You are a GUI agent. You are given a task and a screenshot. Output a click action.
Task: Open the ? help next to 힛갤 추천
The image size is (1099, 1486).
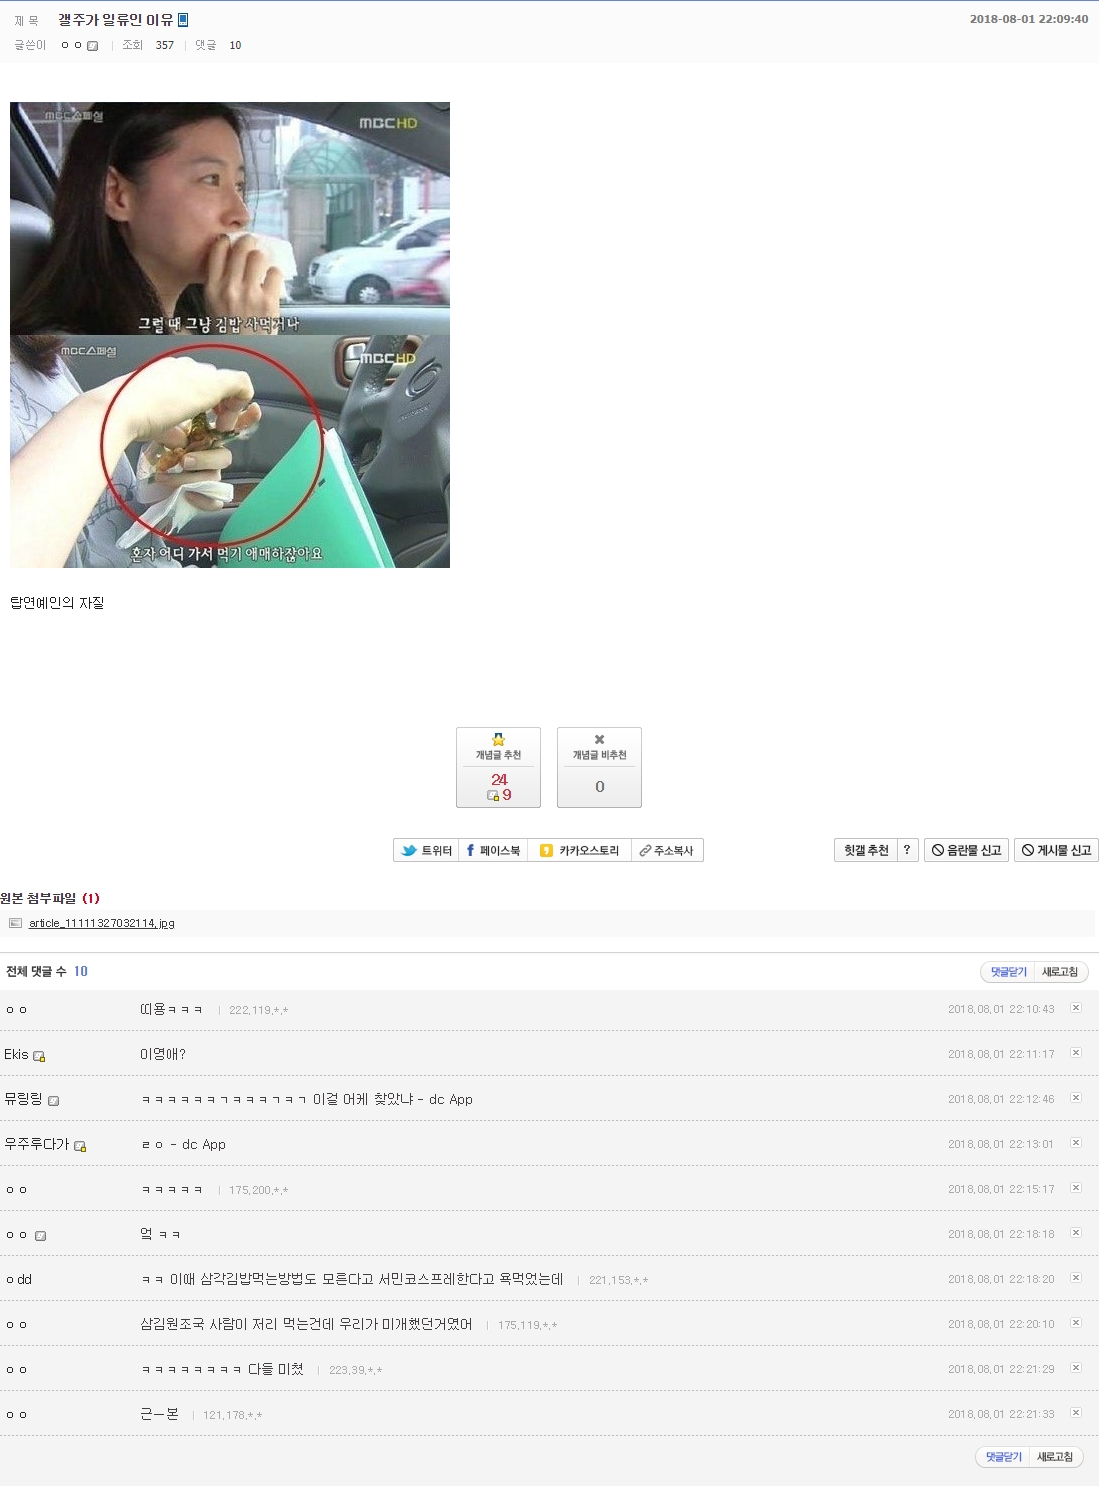coord(907,850)
